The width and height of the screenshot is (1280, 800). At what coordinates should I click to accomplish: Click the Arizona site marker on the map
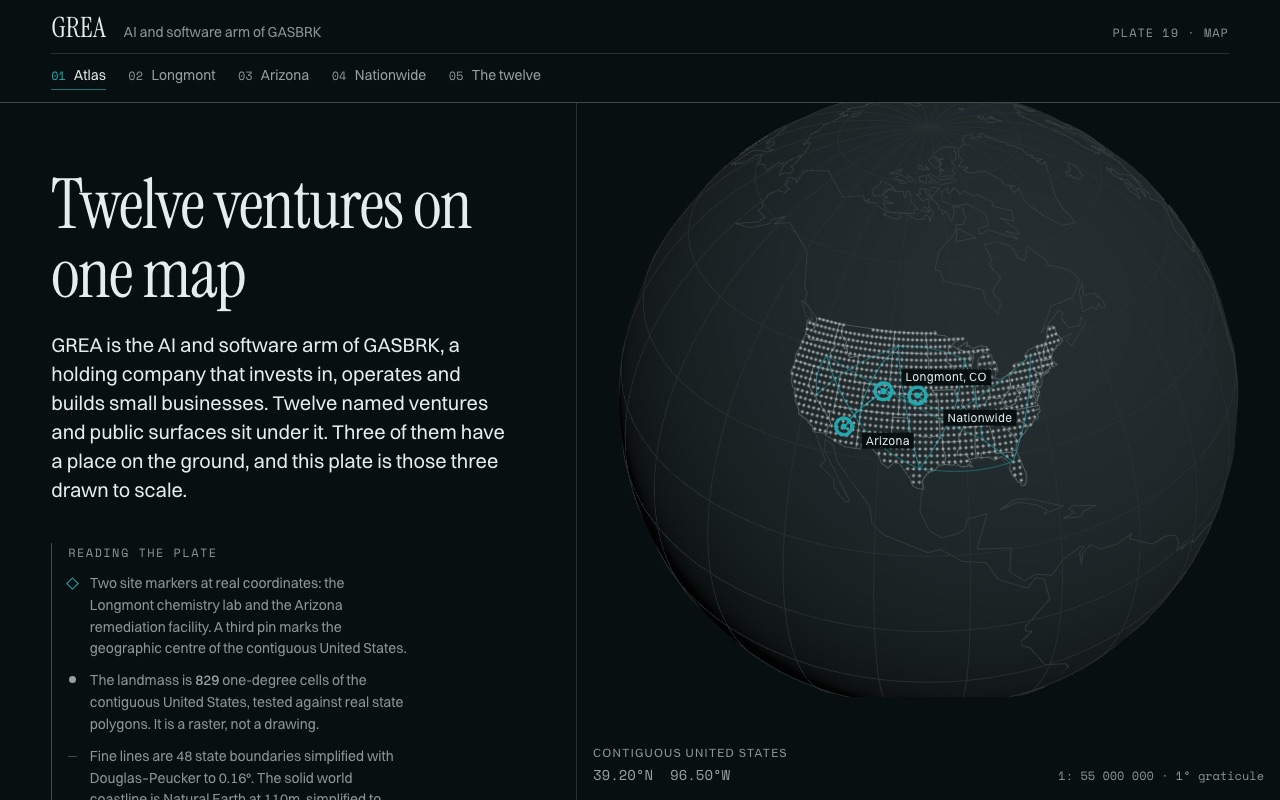pos(845,426)
